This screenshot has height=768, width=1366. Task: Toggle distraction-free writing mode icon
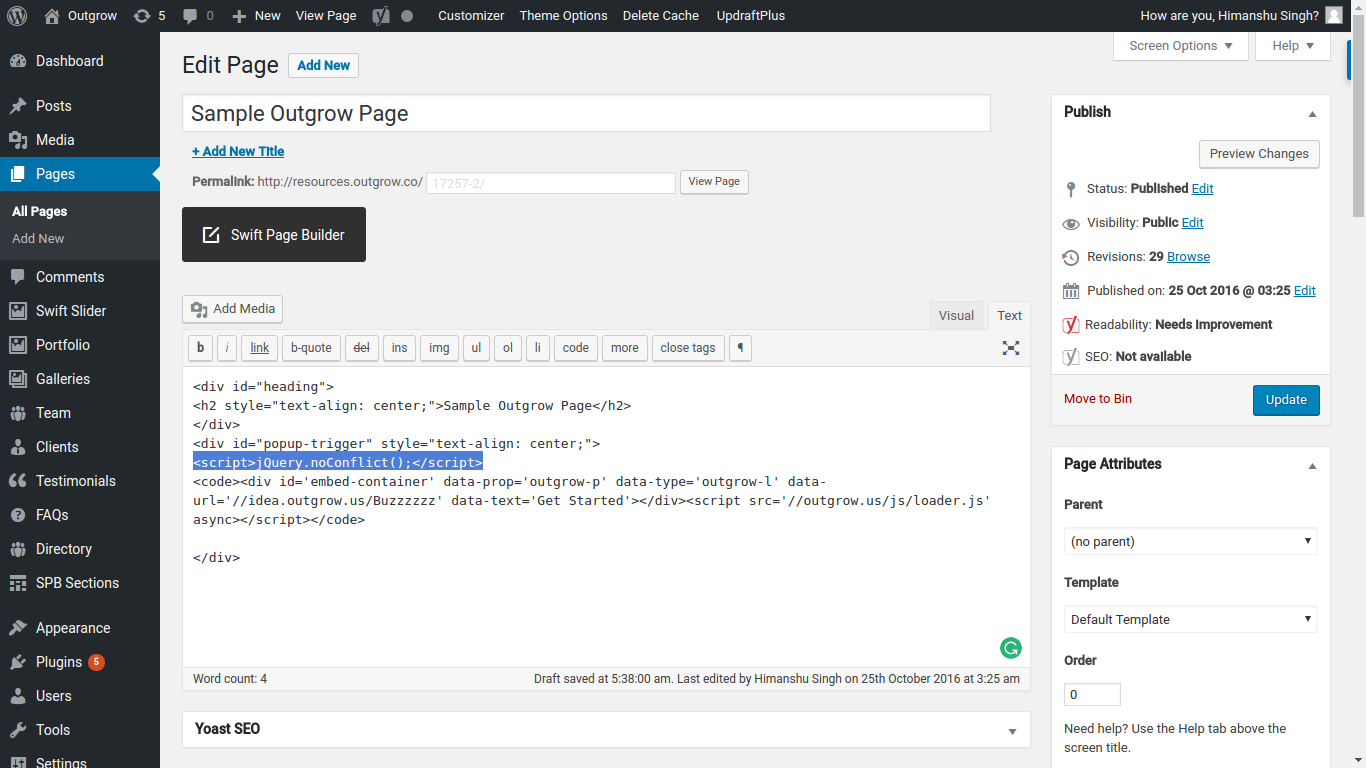coord(1011,348)
